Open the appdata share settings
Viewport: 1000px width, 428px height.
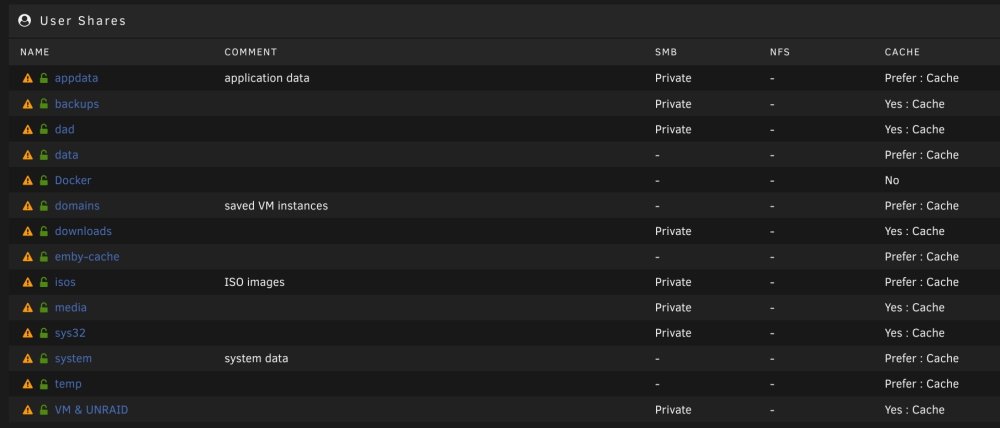coord(77,78)
